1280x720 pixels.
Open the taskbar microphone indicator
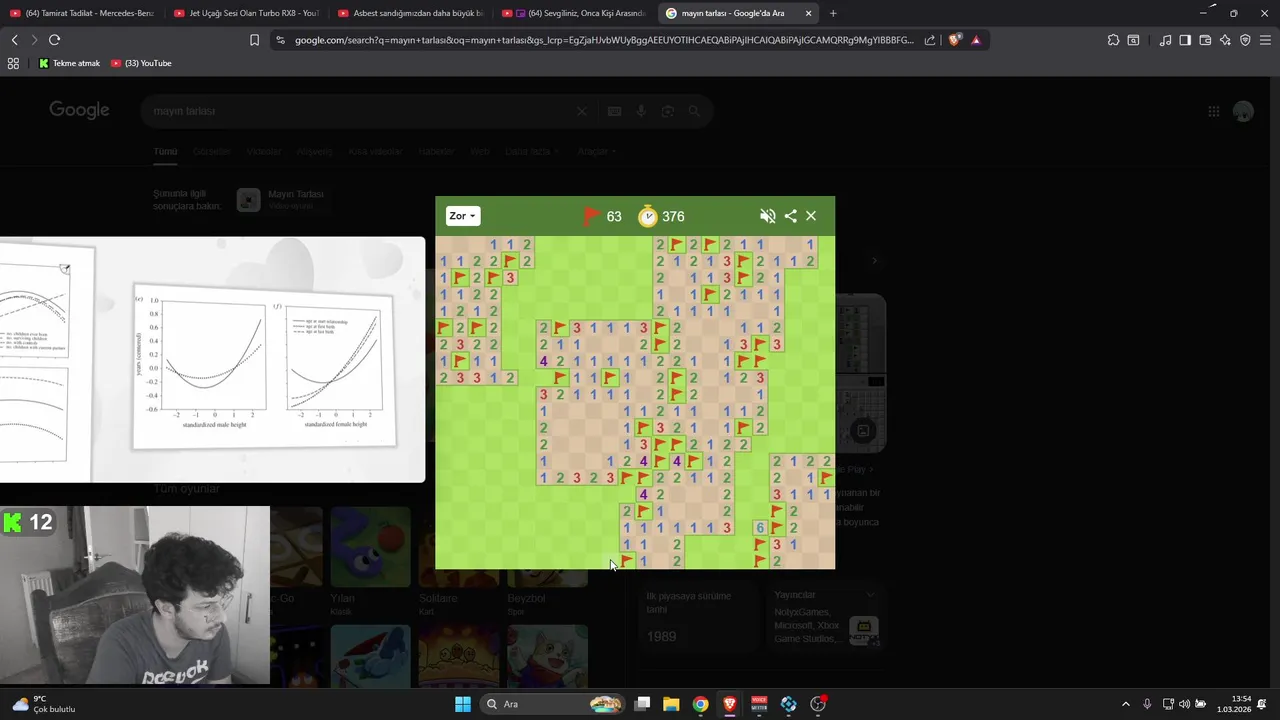pos(1147,704)
